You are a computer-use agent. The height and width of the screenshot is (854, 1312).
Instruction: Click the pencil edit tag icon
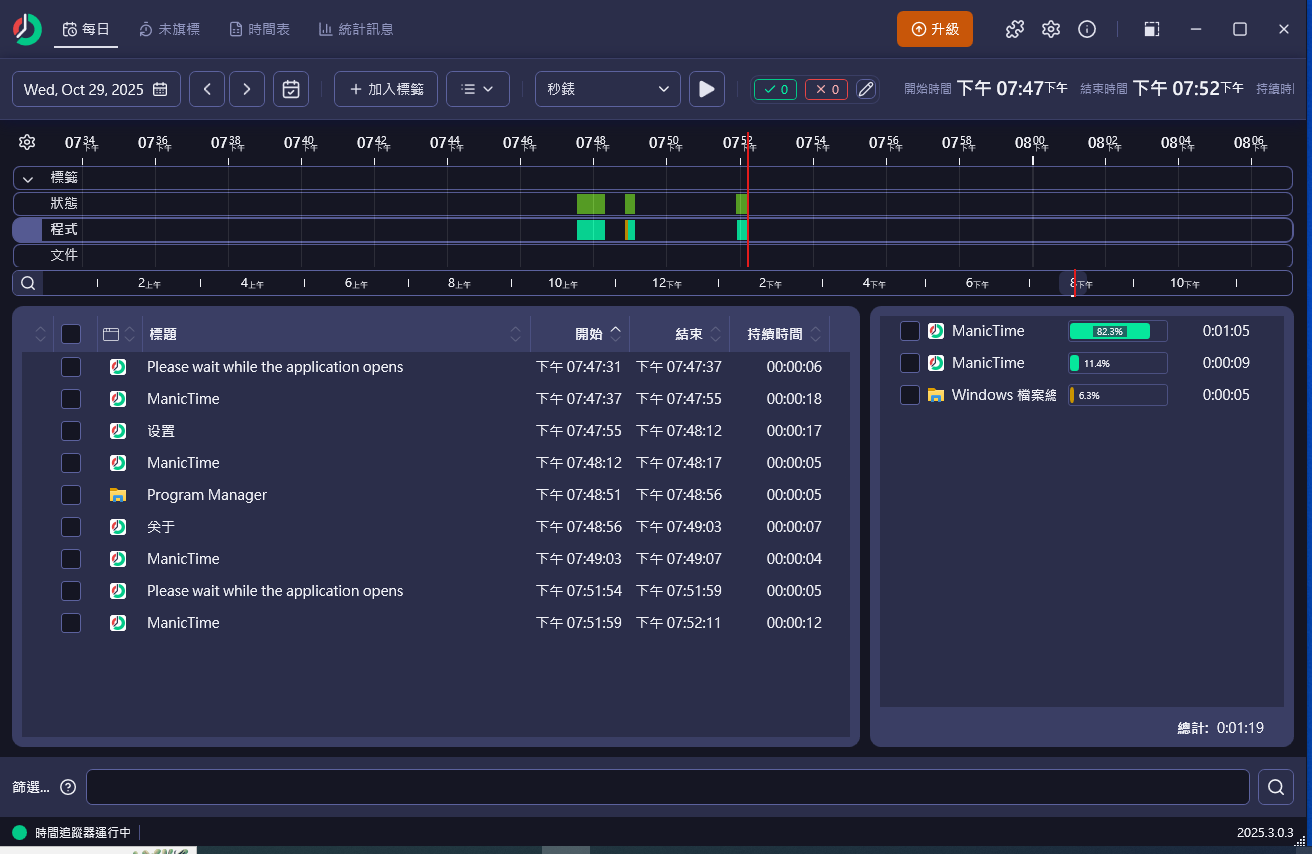coord(866,89)
